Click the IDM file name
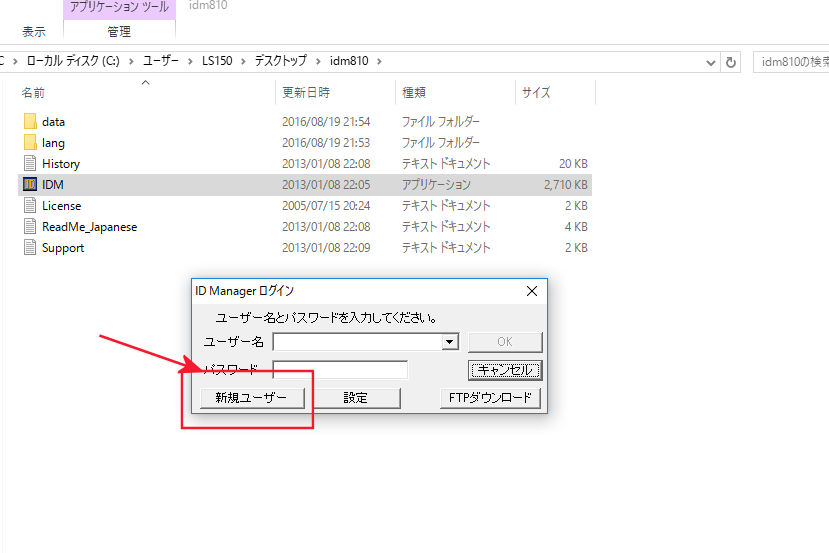The image size is (829, 553). pos(53,185)
